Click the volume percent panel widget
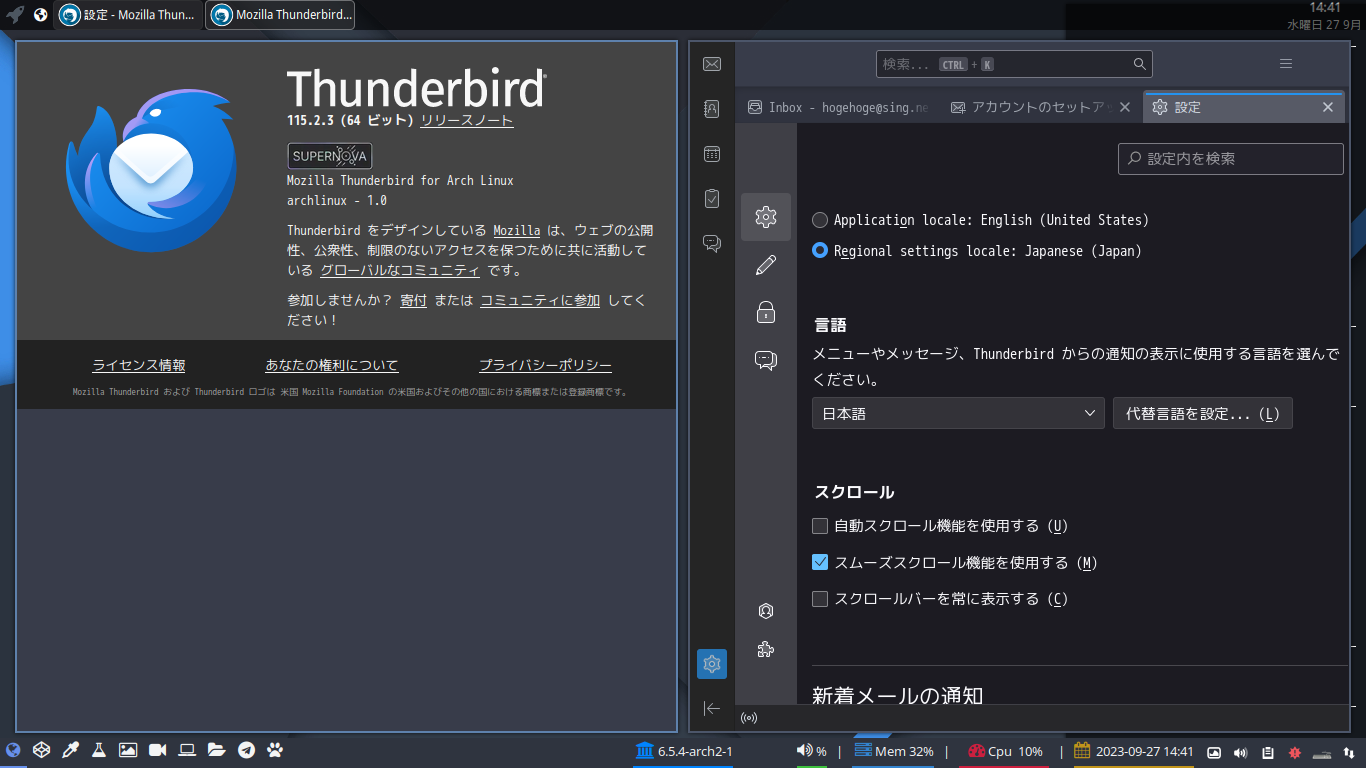The height and width of the screenshot is (768, 1366). click(x=811, y=751)
